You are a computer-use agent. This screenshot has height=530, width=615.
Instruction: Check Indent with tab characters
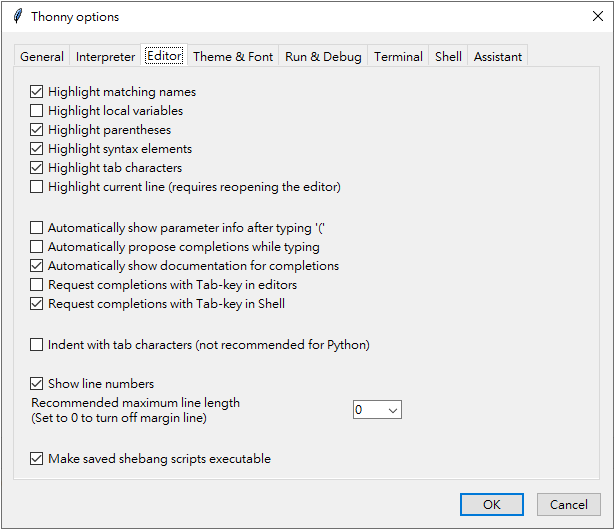(36, 345)
